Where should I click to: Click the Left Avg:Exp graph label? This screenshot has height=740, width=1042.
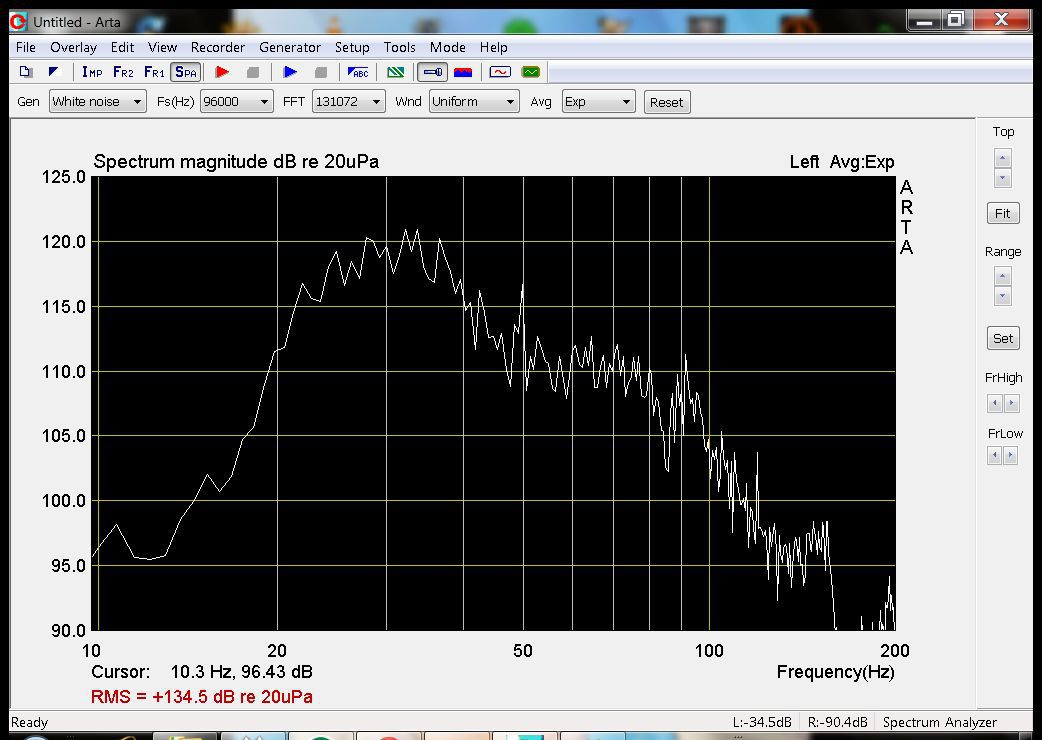842,162
